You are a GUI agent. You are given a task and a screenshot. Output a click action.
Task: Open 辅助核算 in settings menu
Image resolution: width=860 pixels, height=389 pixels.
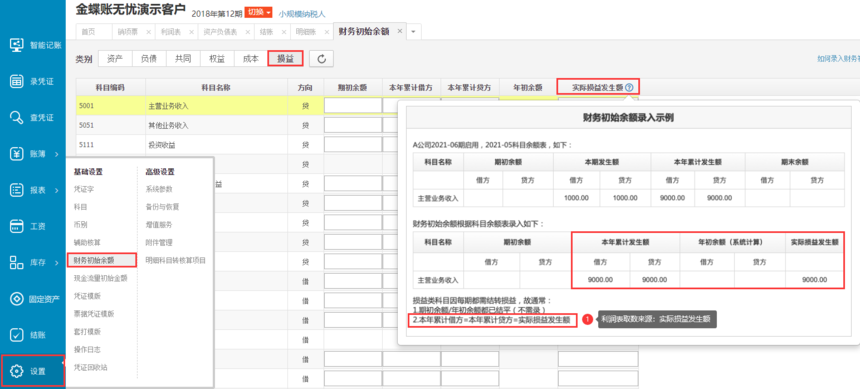point(87,242)
